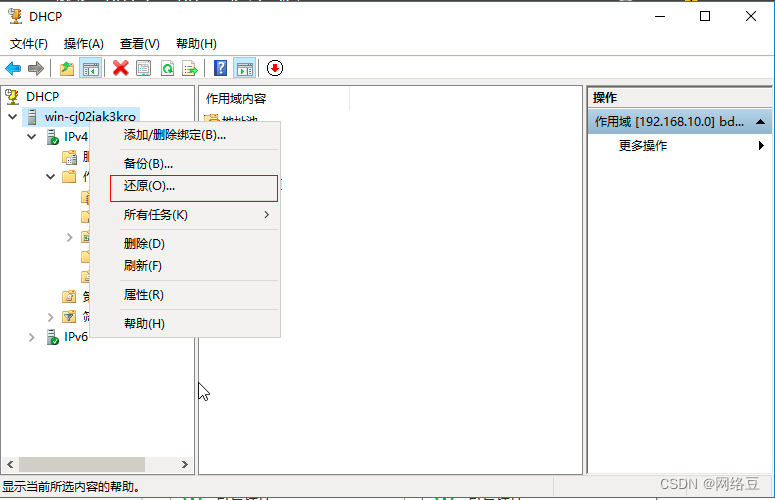
Task: Maximize the DHCP window
Action: click(705, 16)
